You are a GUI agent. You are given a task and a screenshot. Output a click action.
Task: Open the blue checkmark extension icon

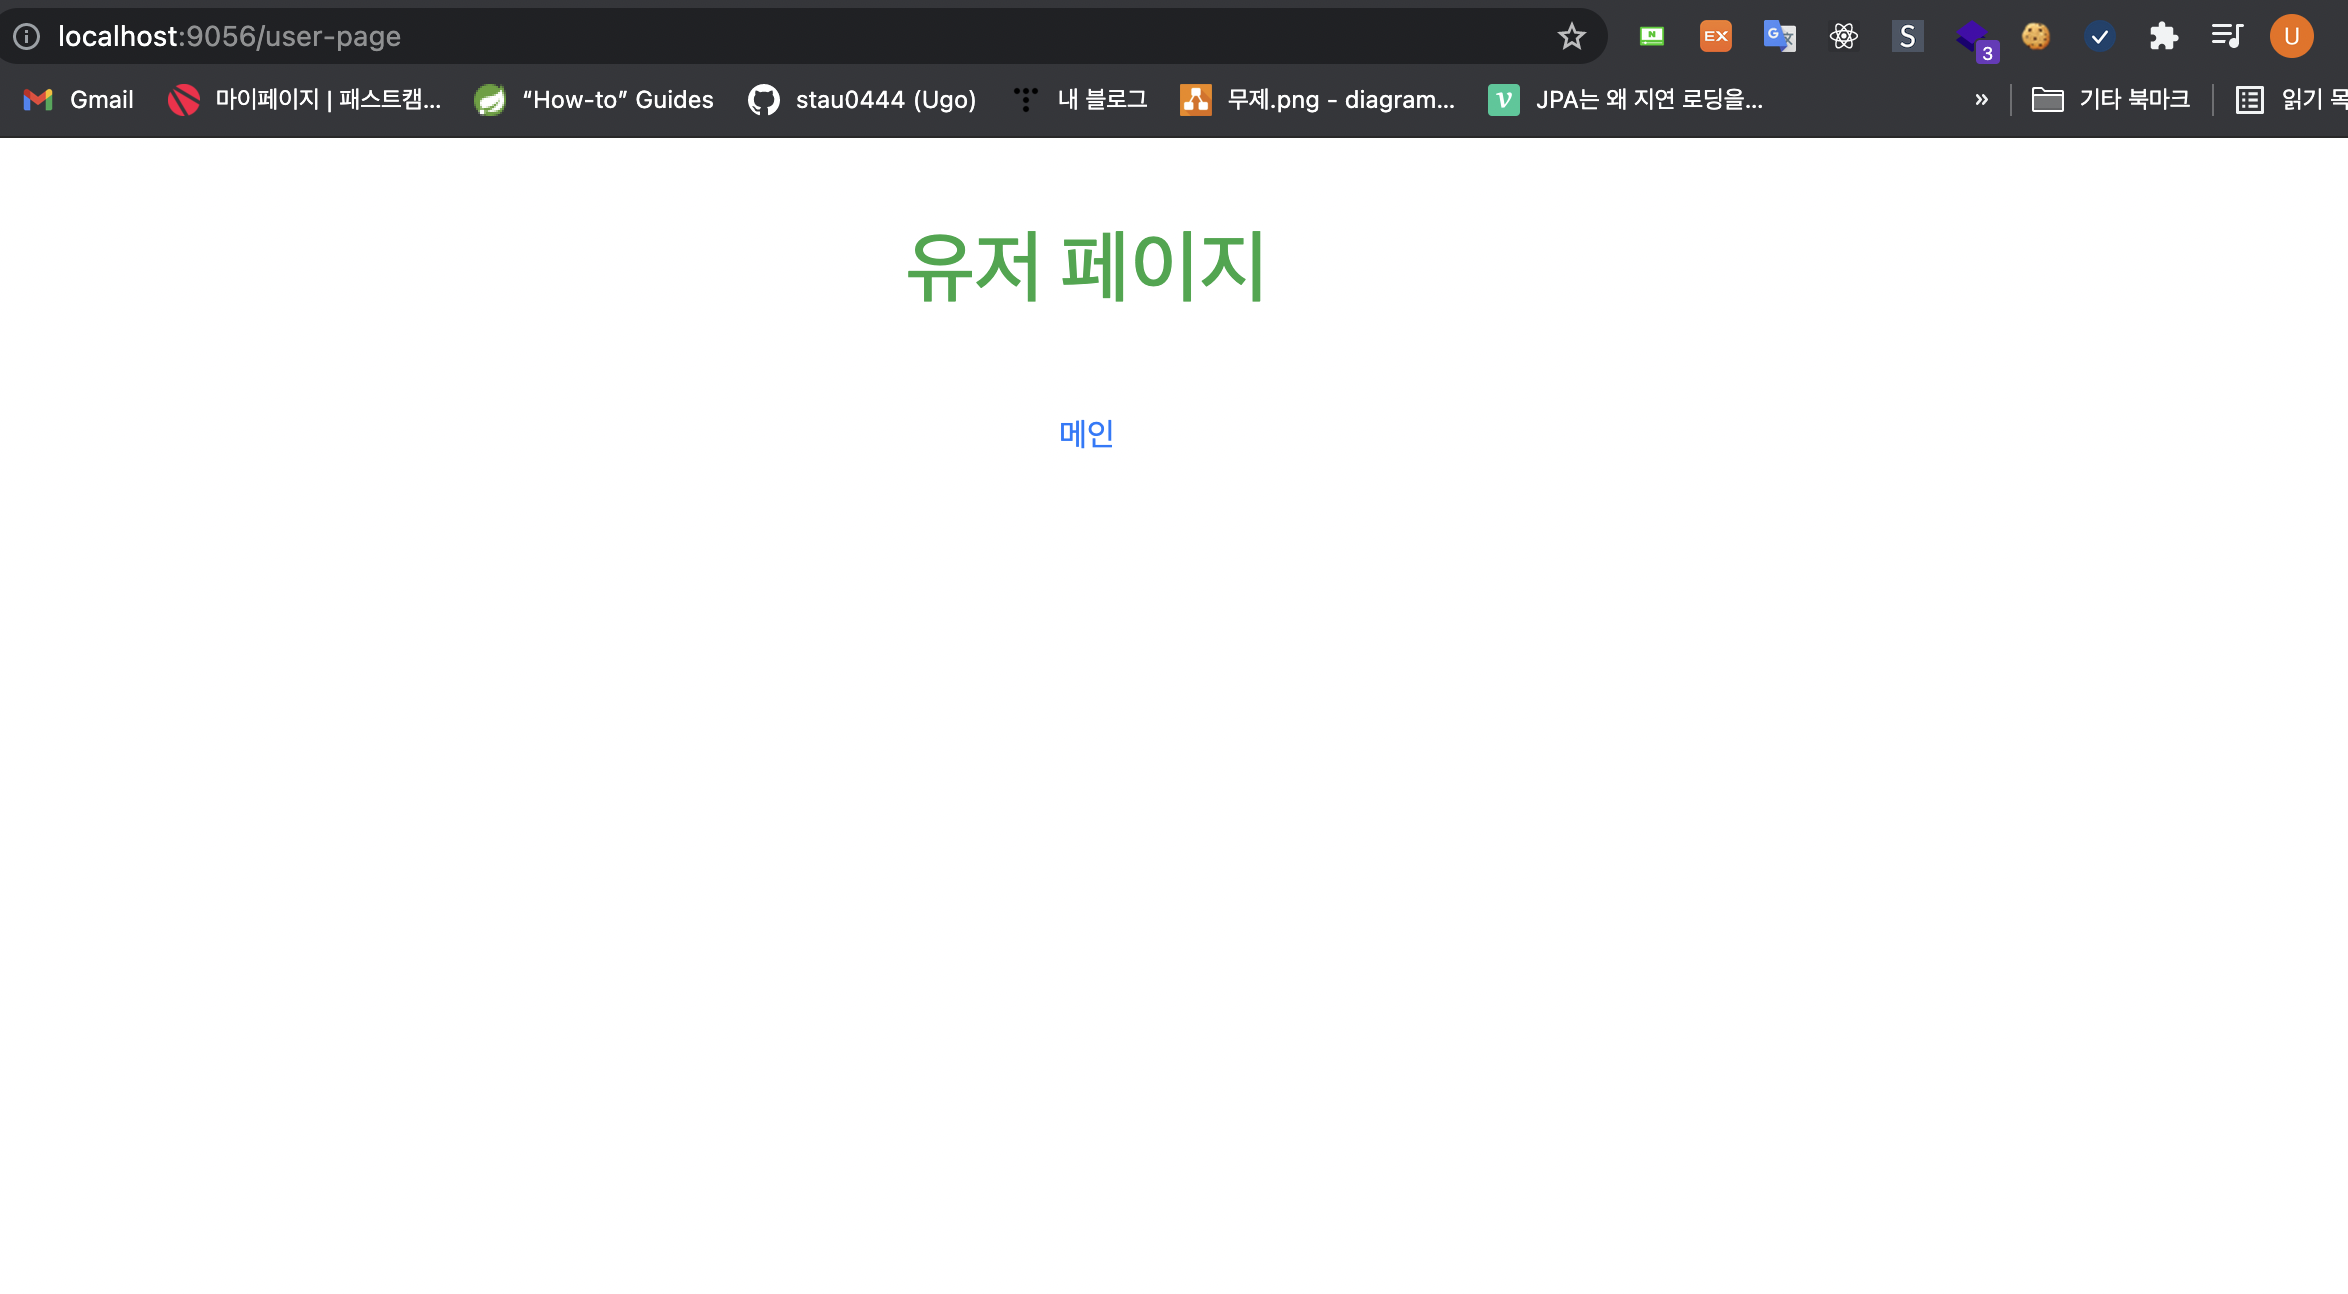pyautogui.click(x=2100, y=37)
